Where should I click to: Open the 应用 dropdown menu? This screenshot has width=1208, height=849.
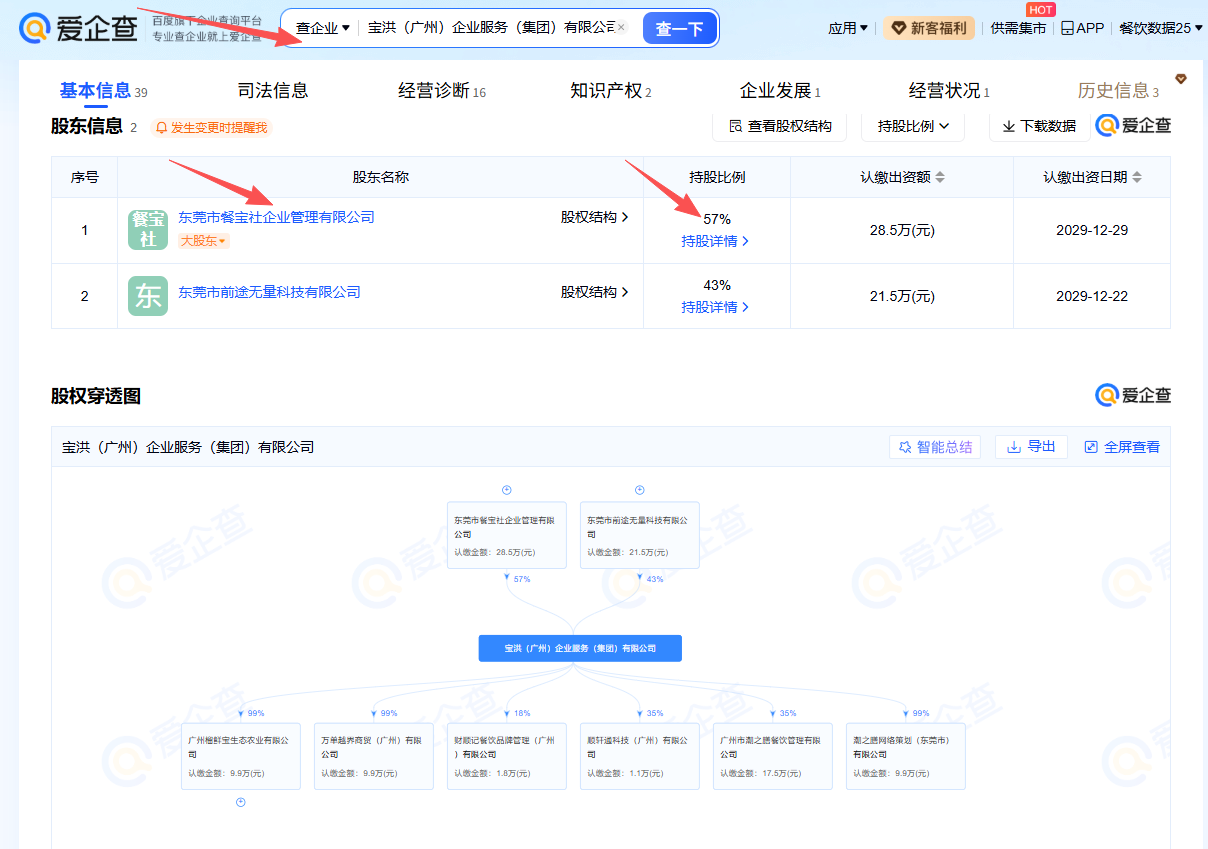[x=848, y=28]
